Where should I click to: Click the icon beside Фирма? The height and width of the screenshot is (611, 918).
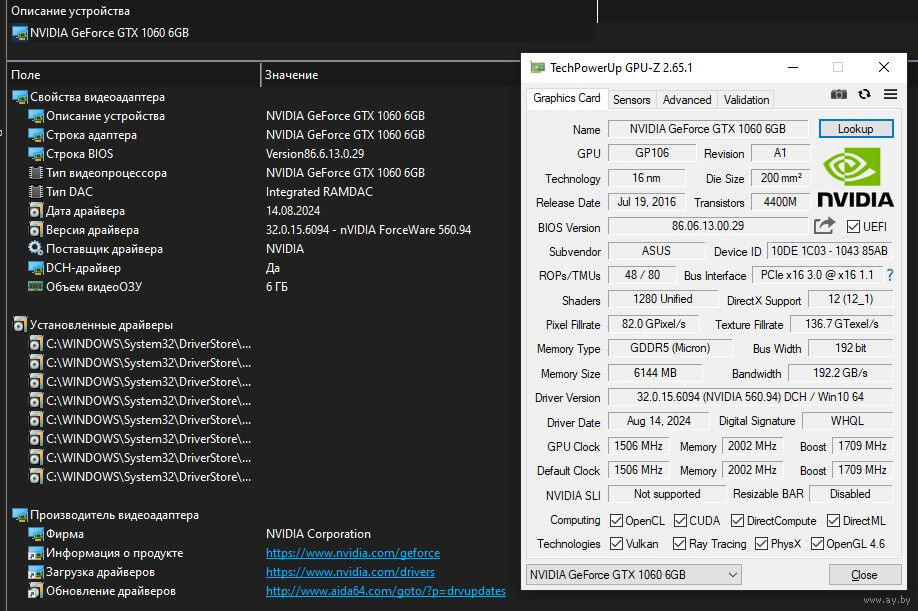[x=36, y=534]
